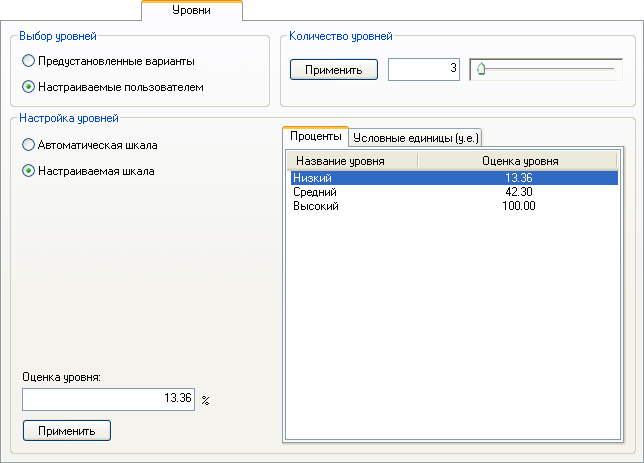
Task: Switch to the Проценты tab
Action: (315, 136)
